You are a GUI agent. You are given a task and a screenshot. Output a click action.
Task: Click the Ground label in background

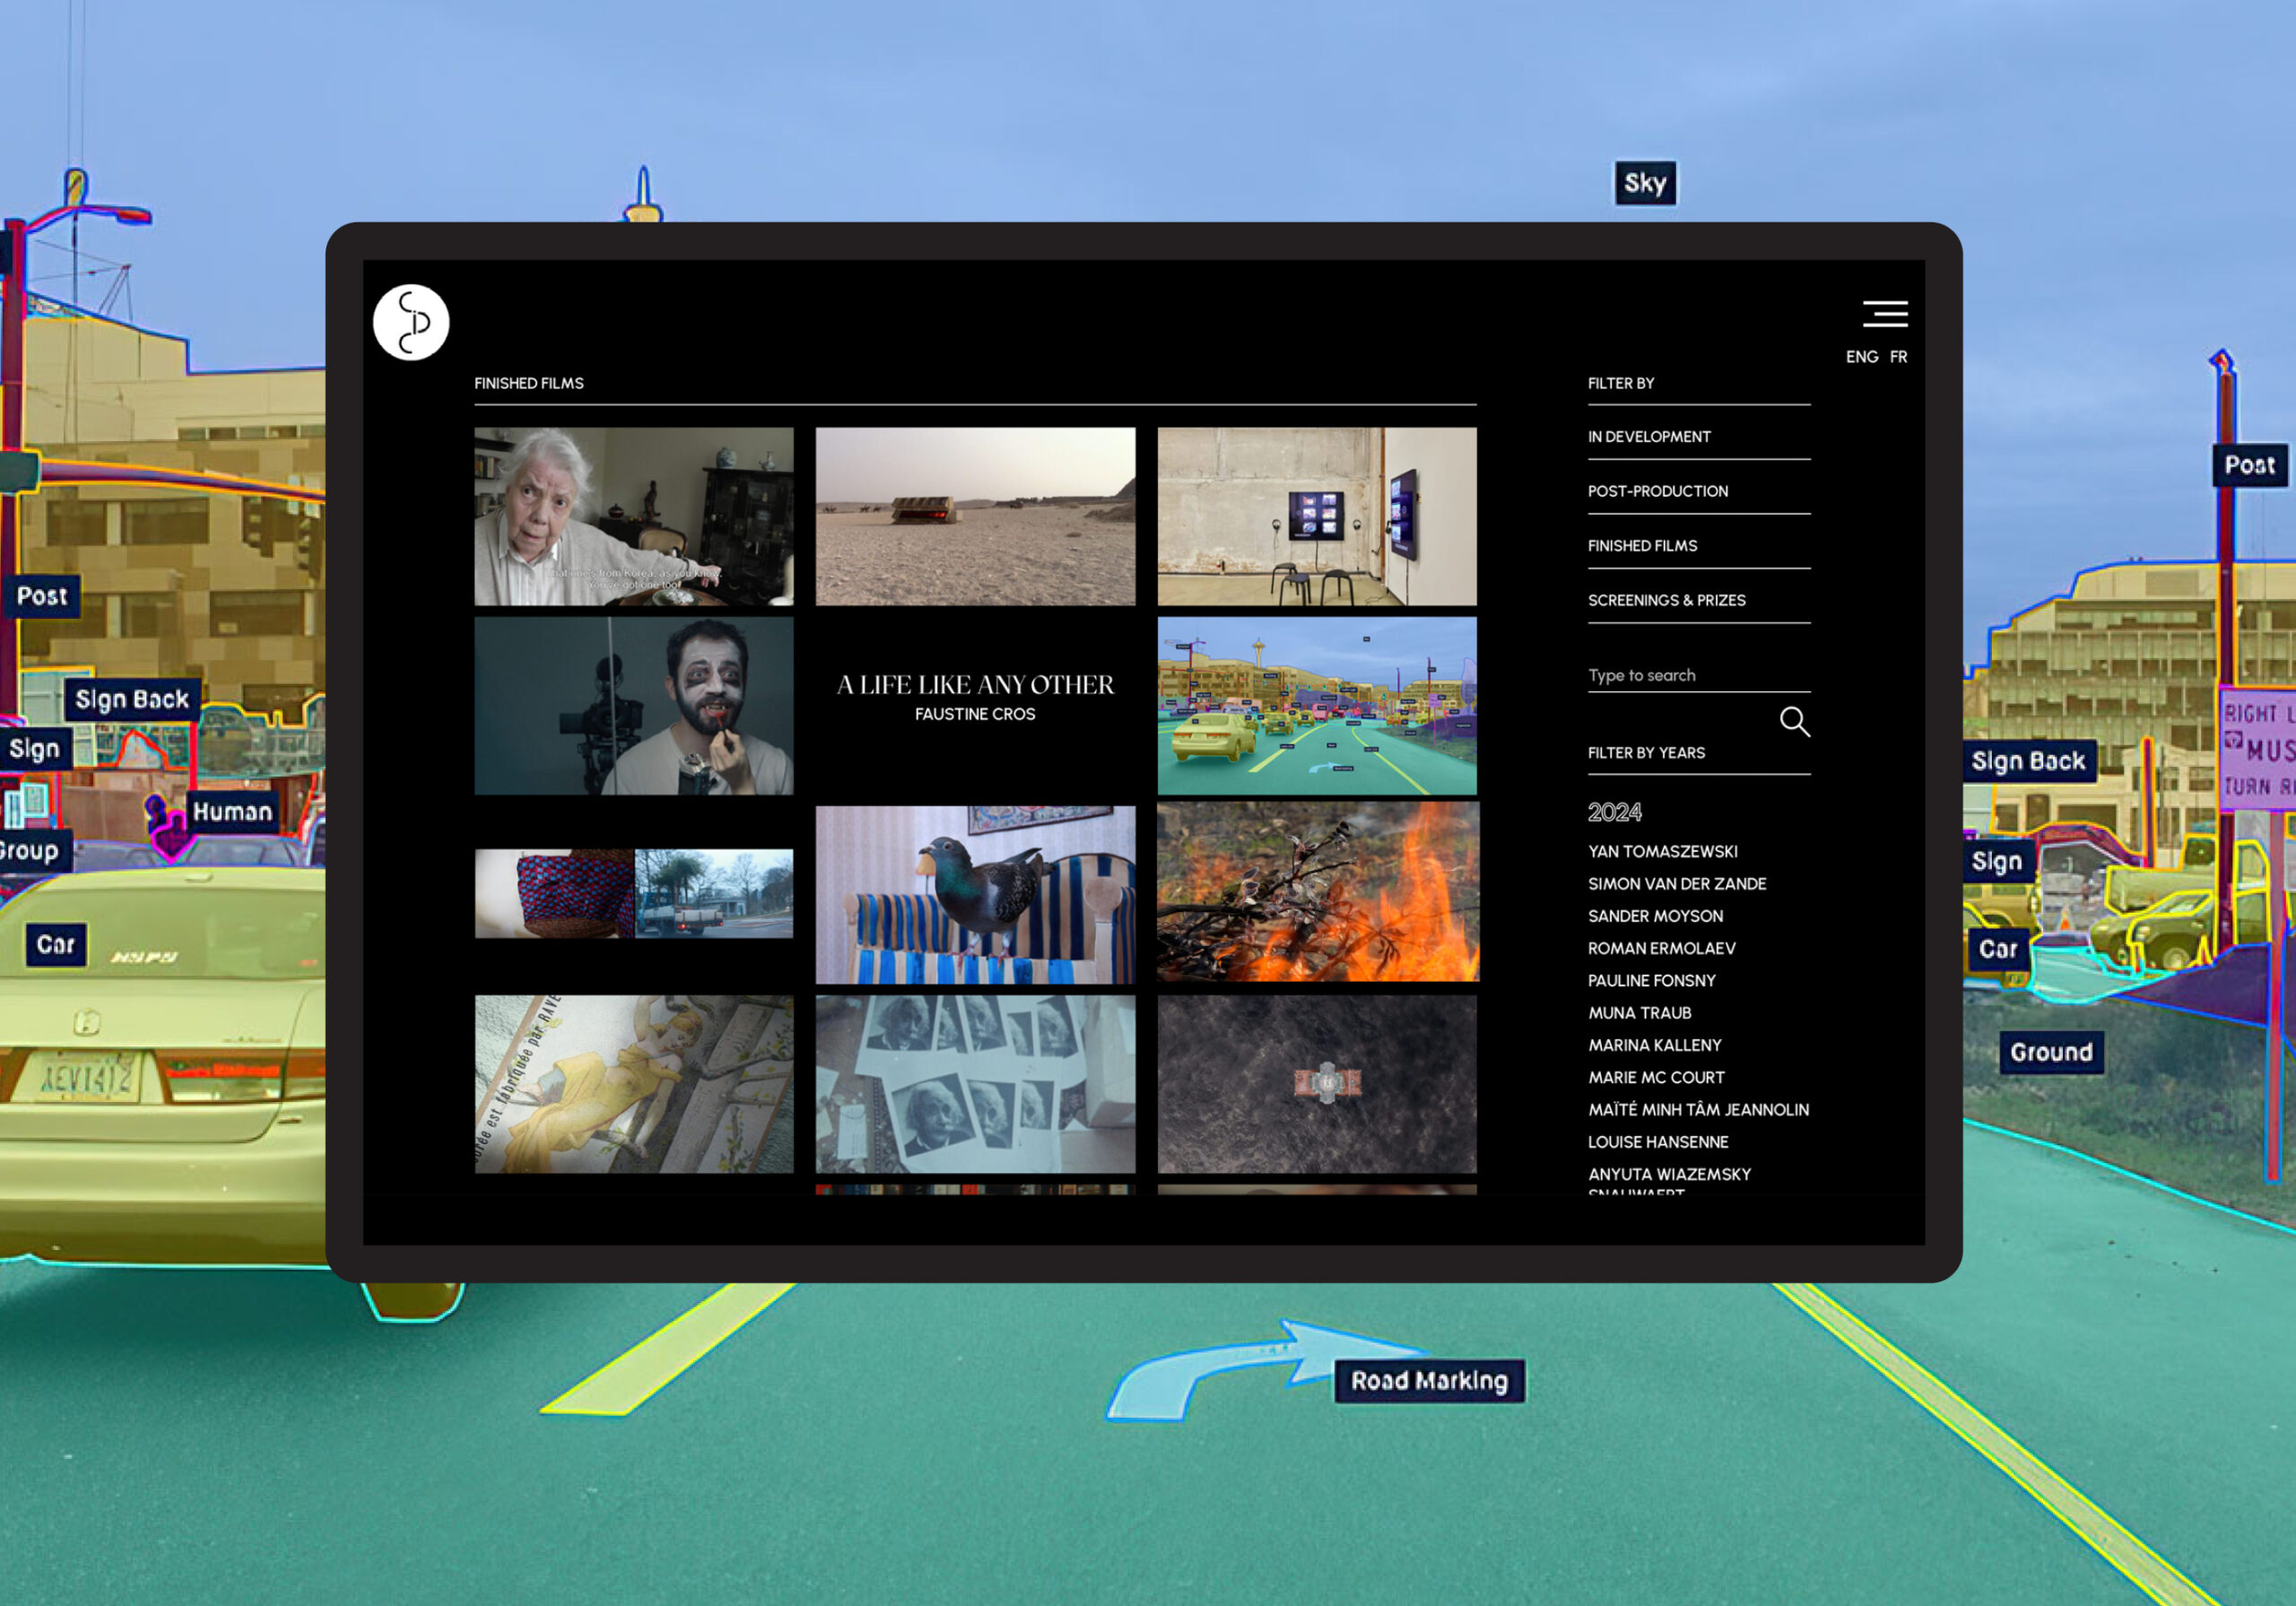(x=2051, y=1052)
